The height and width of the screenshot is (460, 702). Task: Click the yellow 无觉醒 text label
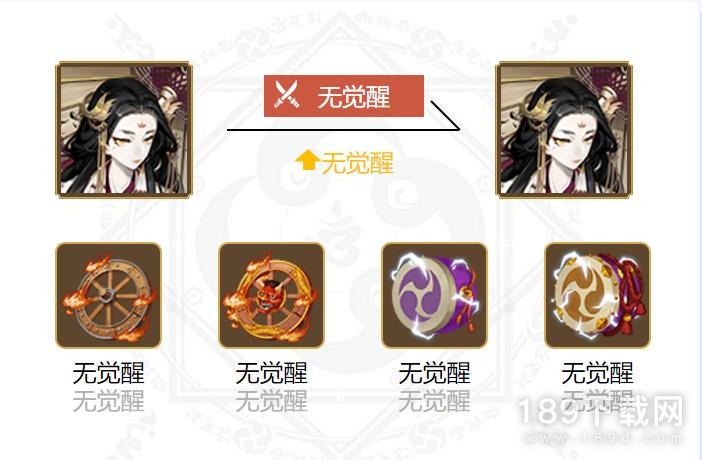click(358, 163)
